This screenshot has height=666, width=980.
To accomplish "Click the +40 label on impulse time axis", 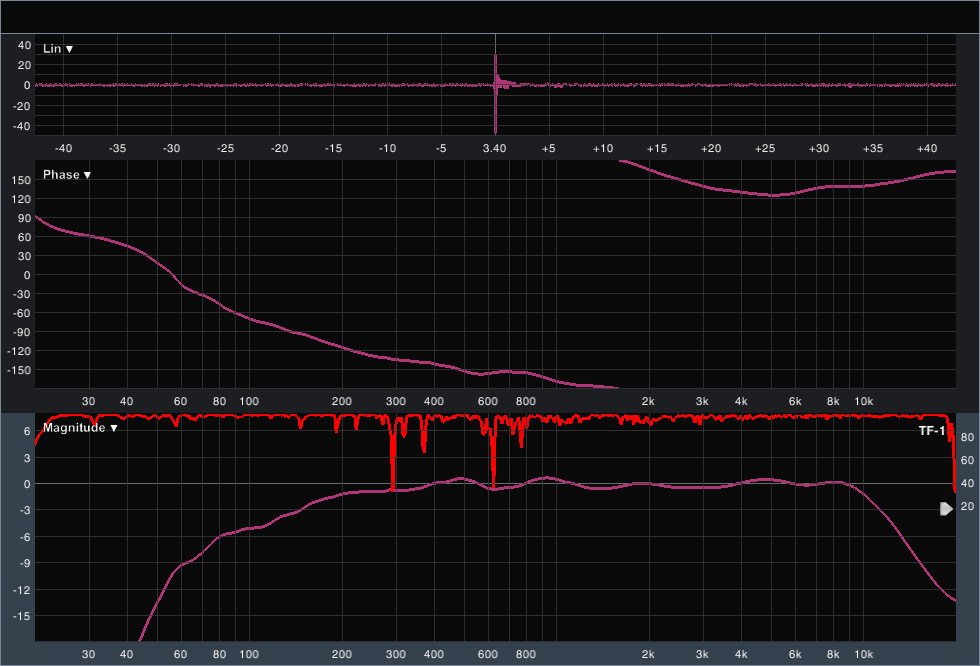I will coord(927,149).
